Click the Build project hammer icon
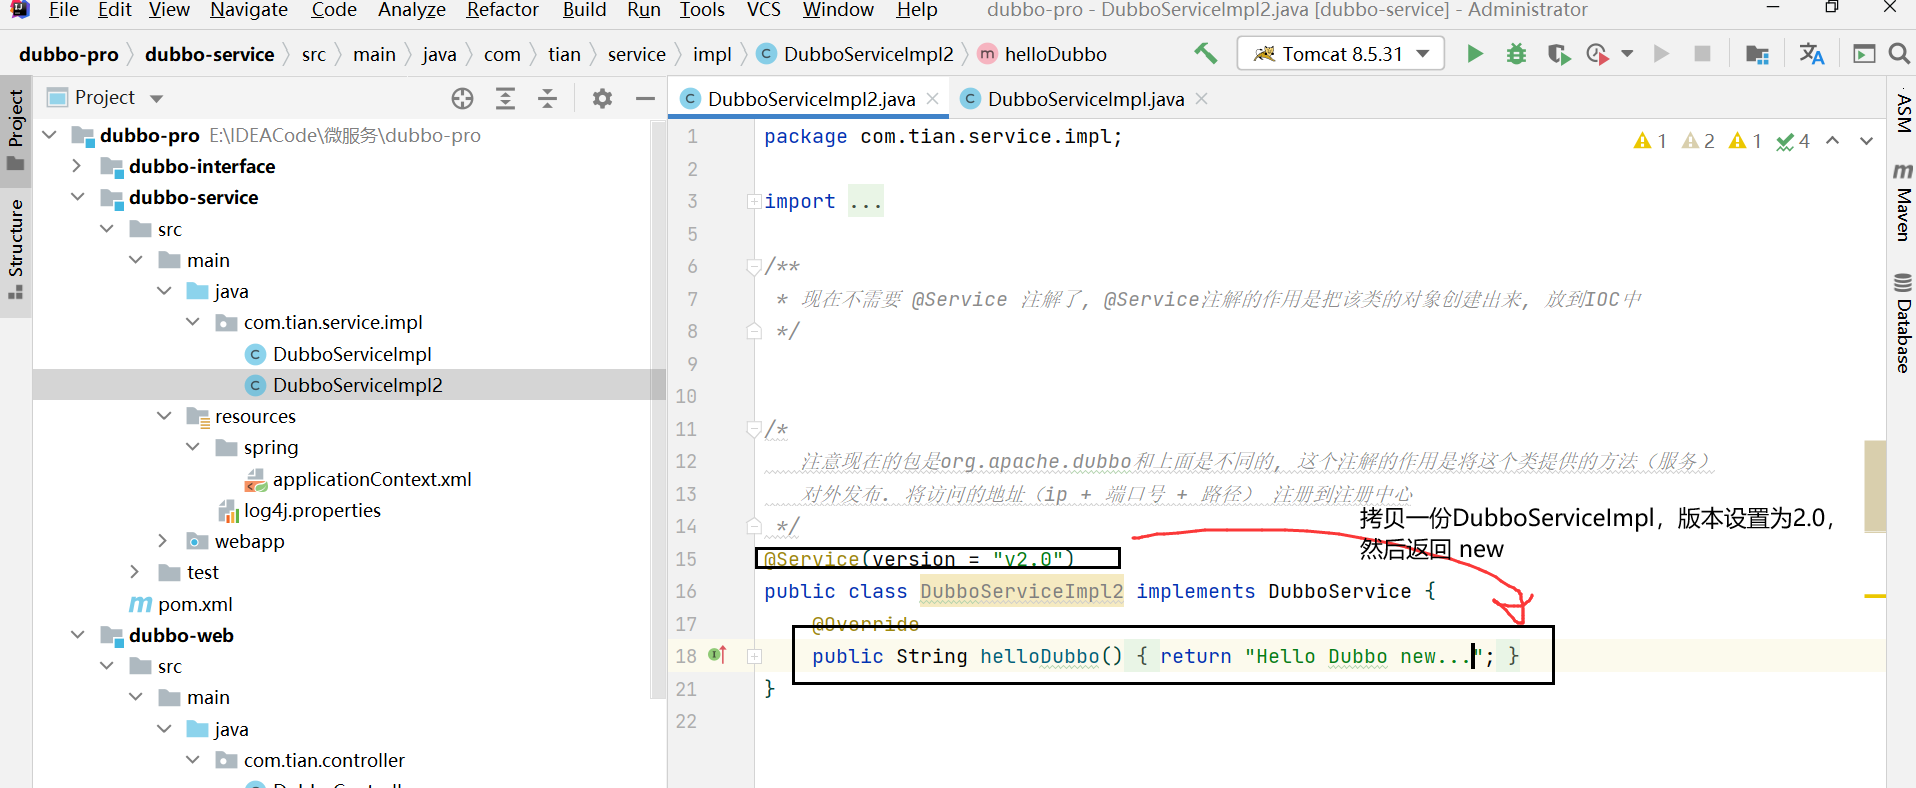 click(x=1205, y=53)
